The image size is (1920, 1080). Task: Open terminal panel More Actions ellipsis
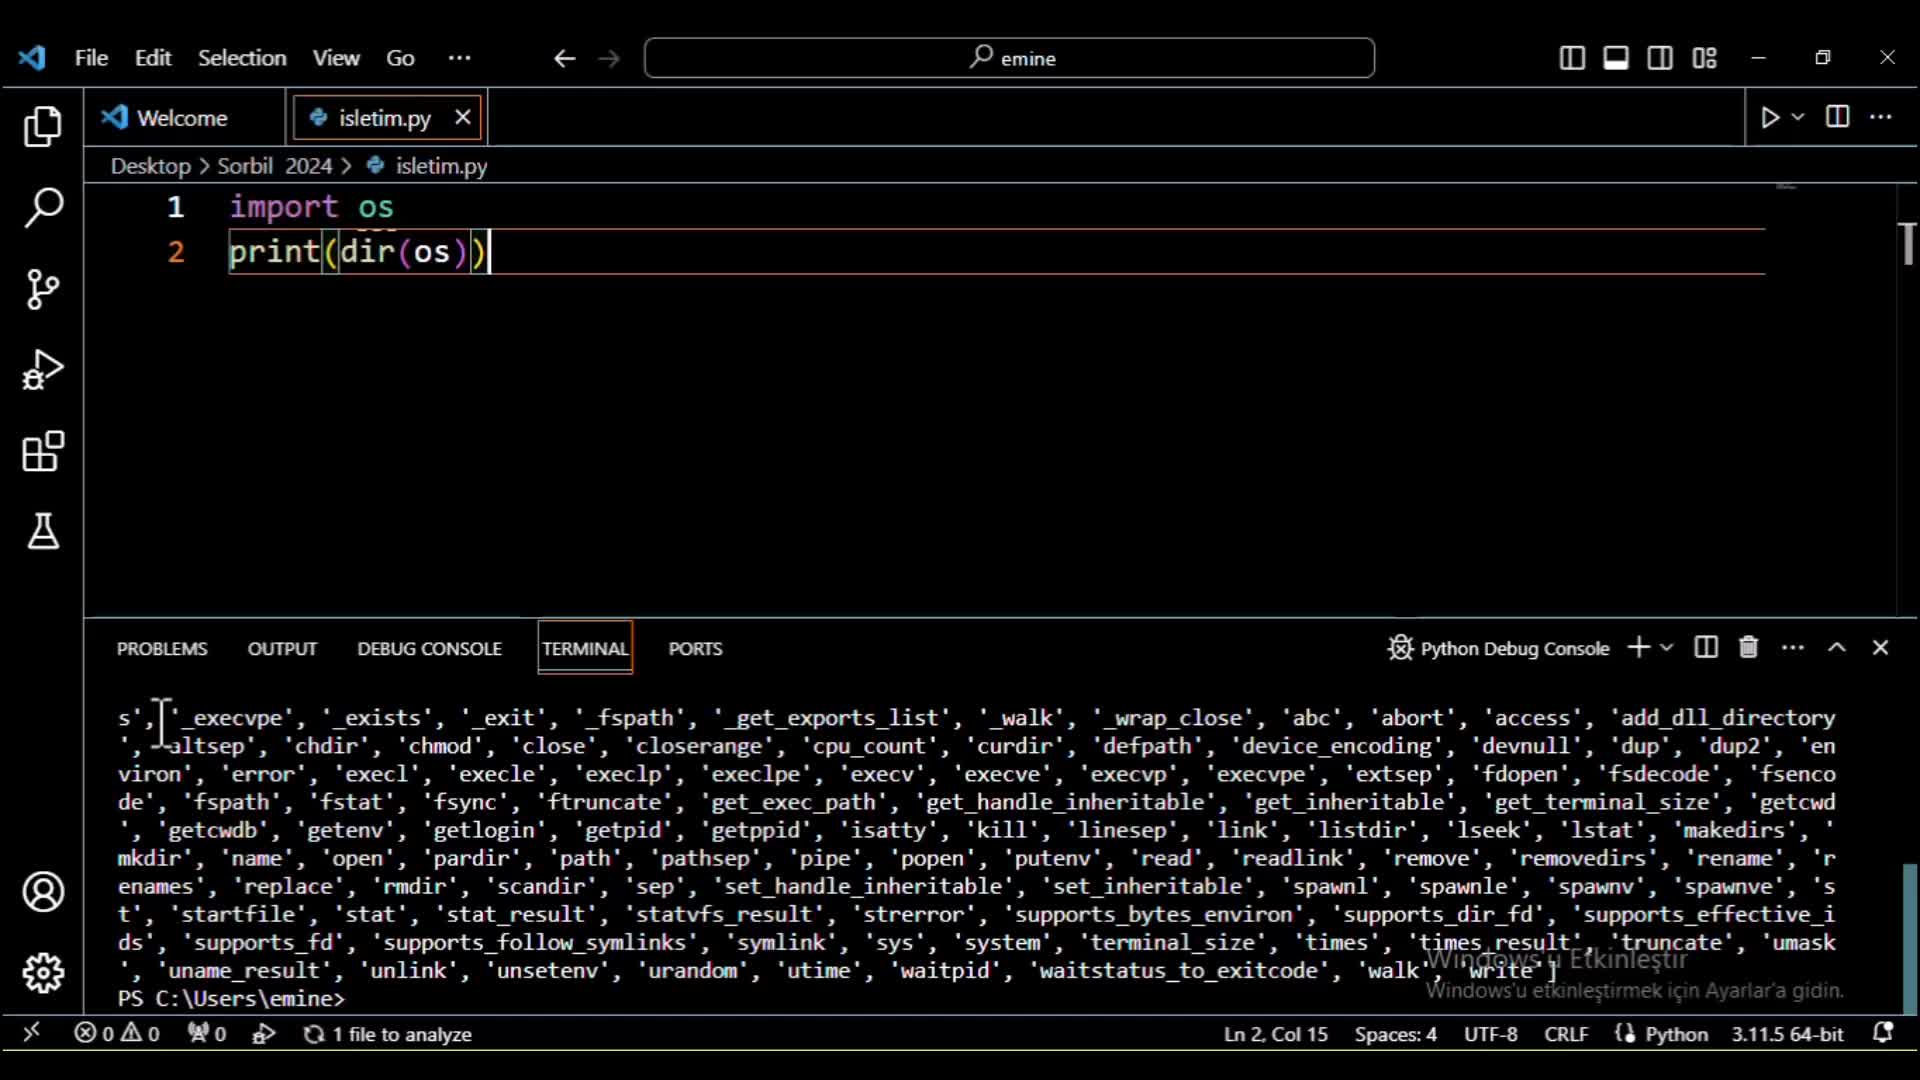click(1793, 648)
